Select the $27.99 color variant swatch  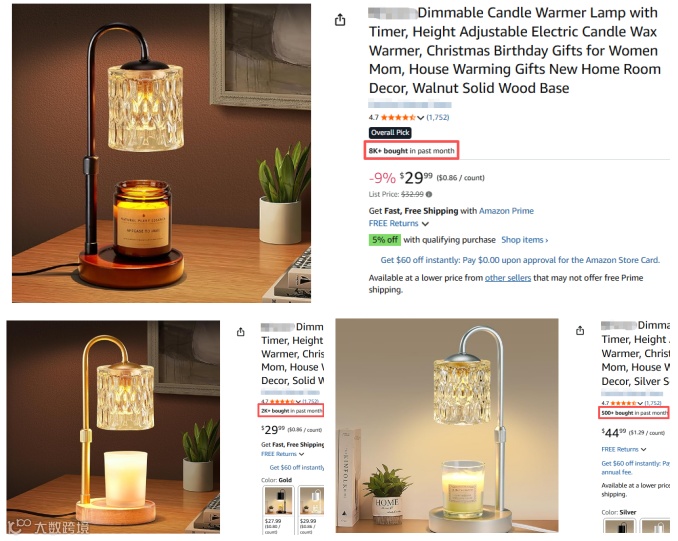tap(278, 510)
